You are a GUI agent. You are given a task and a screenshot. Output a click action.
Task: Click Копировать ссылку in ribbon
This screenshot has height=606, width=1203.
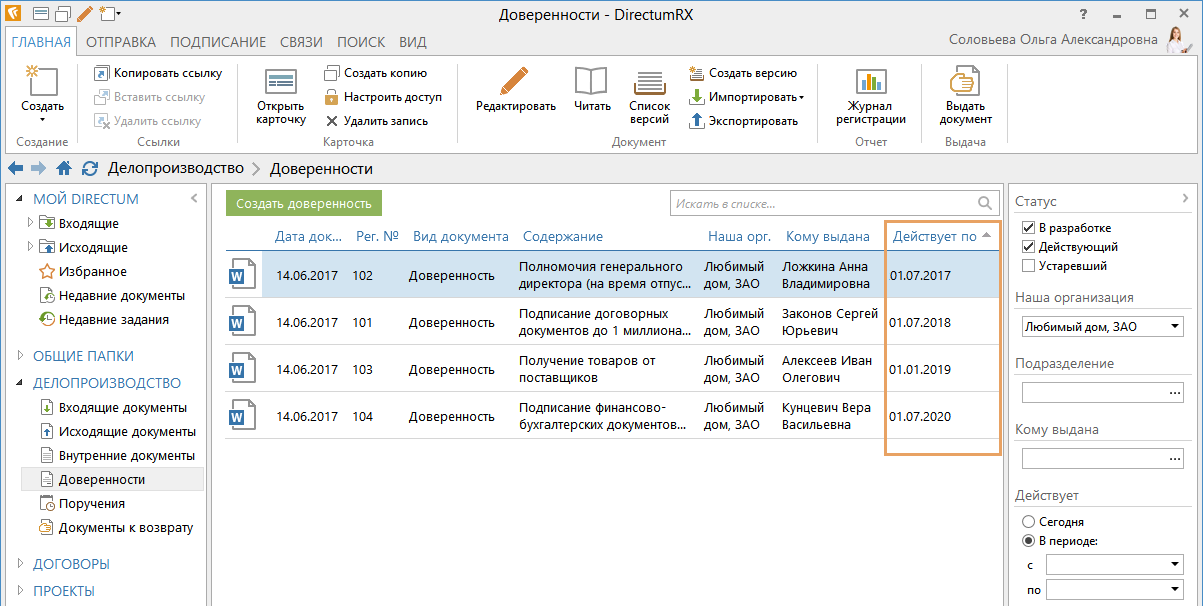(167, 73)
